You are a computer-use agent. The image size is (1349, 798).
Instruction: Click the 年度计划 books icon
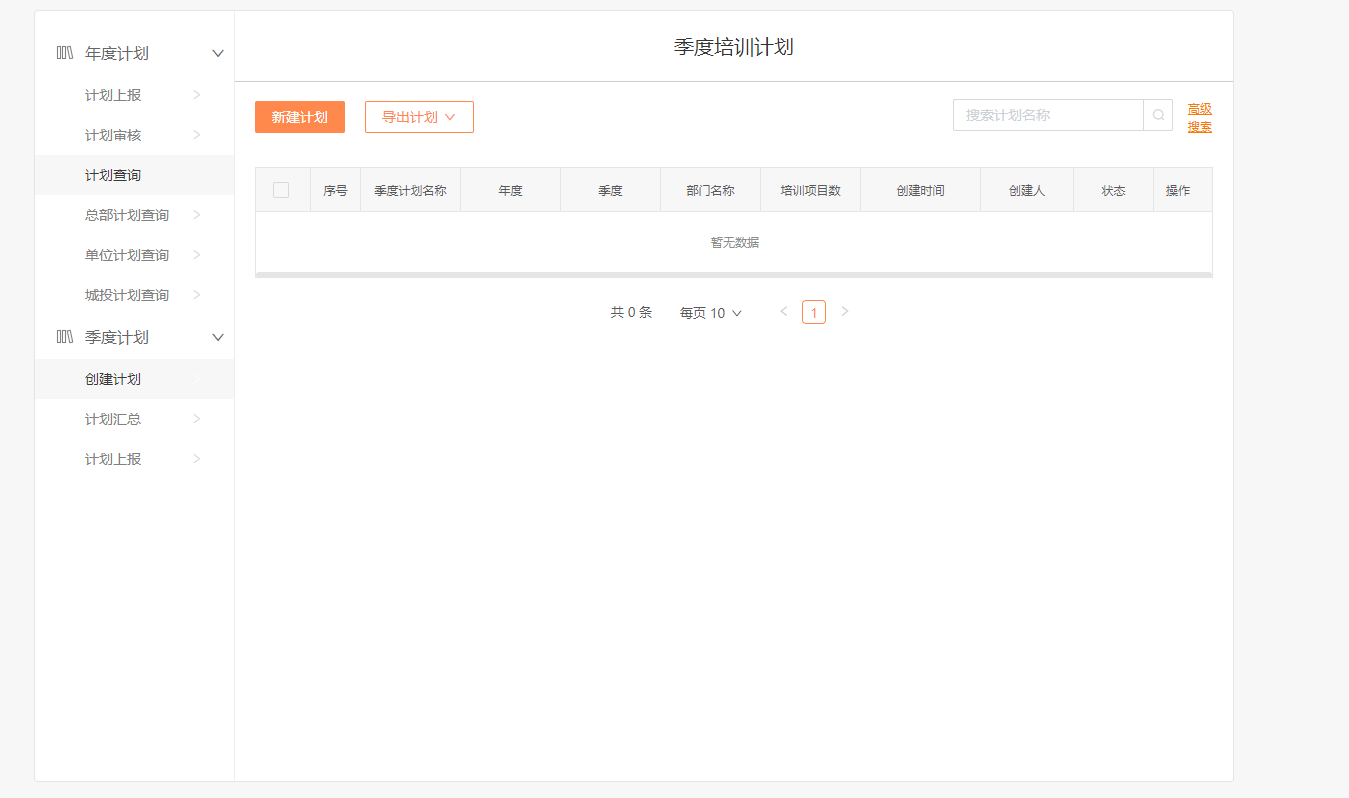(65, 53)
